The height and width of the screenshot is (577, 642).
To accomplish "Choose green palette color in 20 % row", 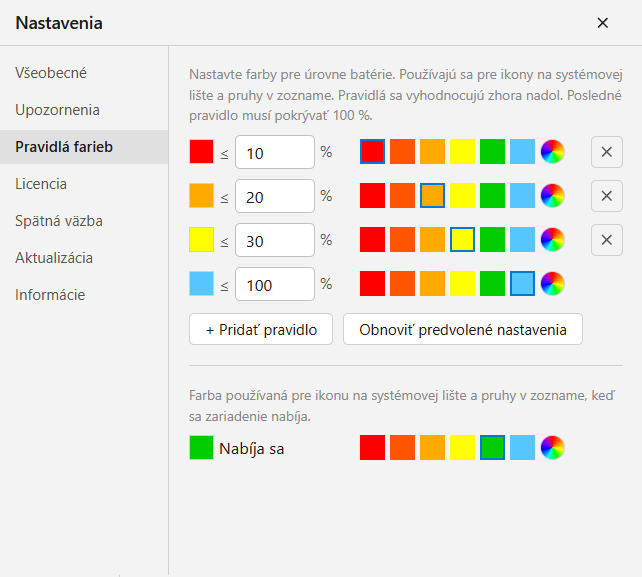I will (492, 195).
